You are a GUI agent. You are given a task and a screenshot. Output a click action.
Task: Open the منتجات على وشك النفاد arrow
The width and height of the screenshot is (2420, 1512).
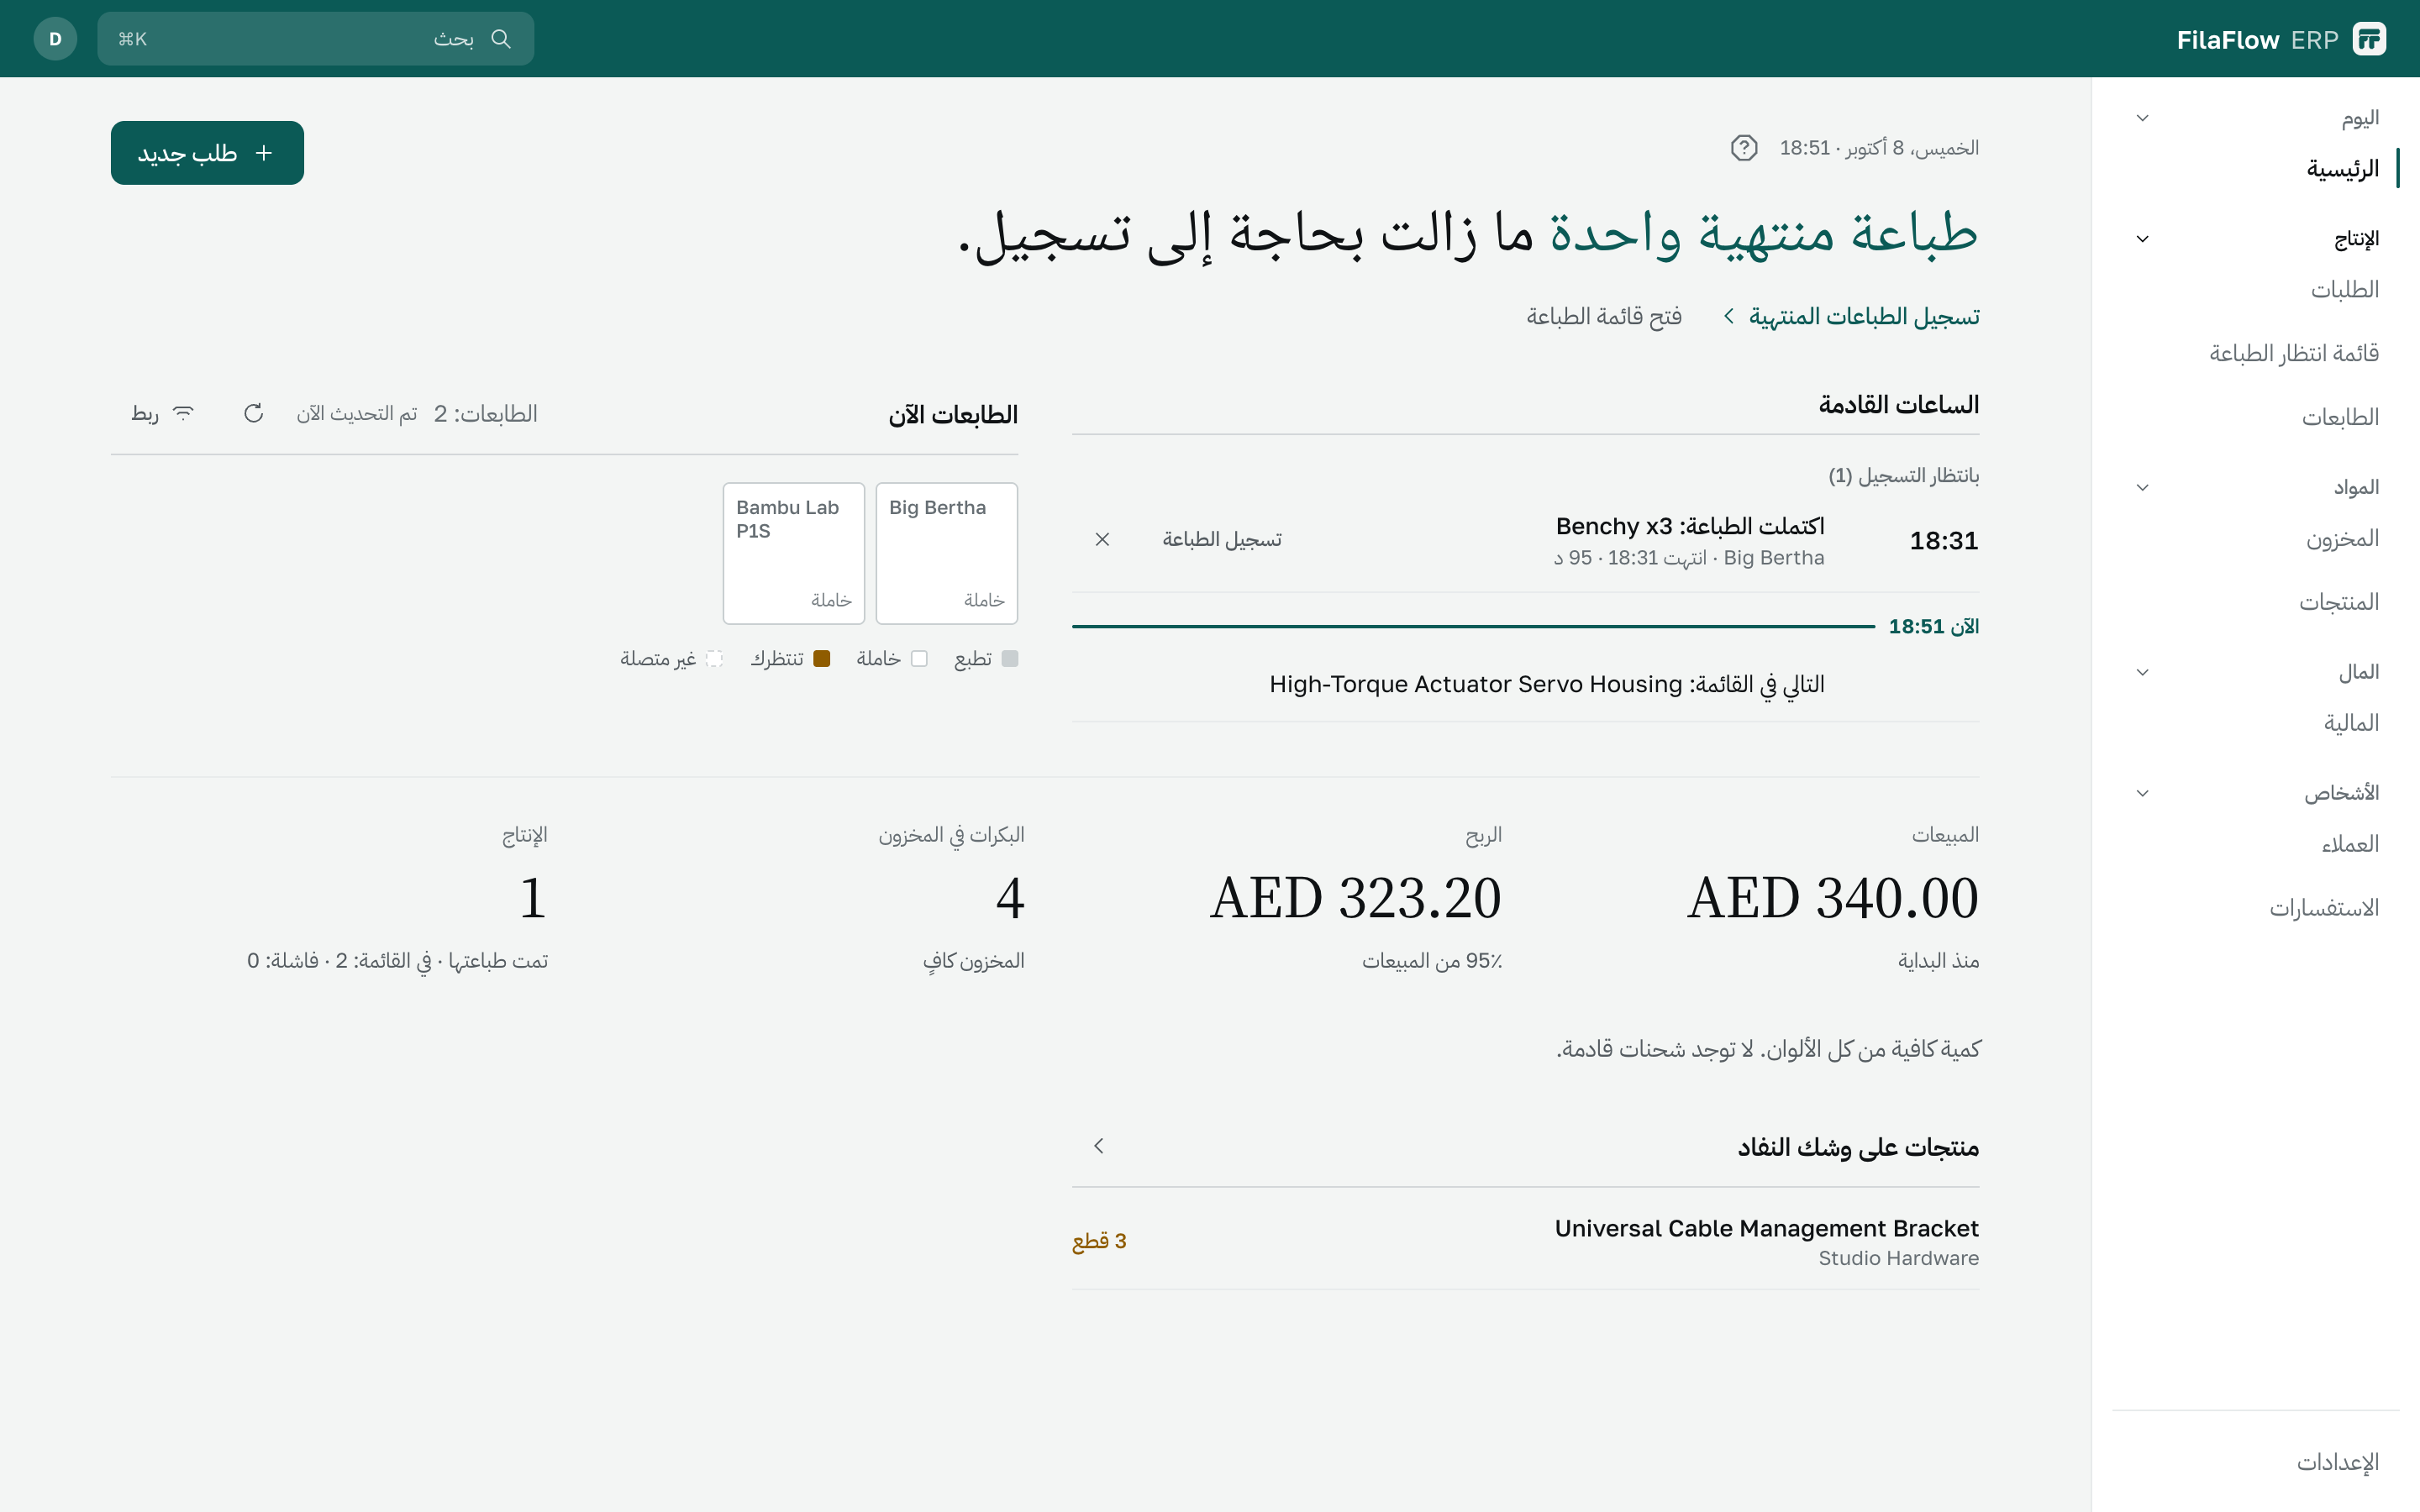pyautogui.click(x=1099, y=1146)
